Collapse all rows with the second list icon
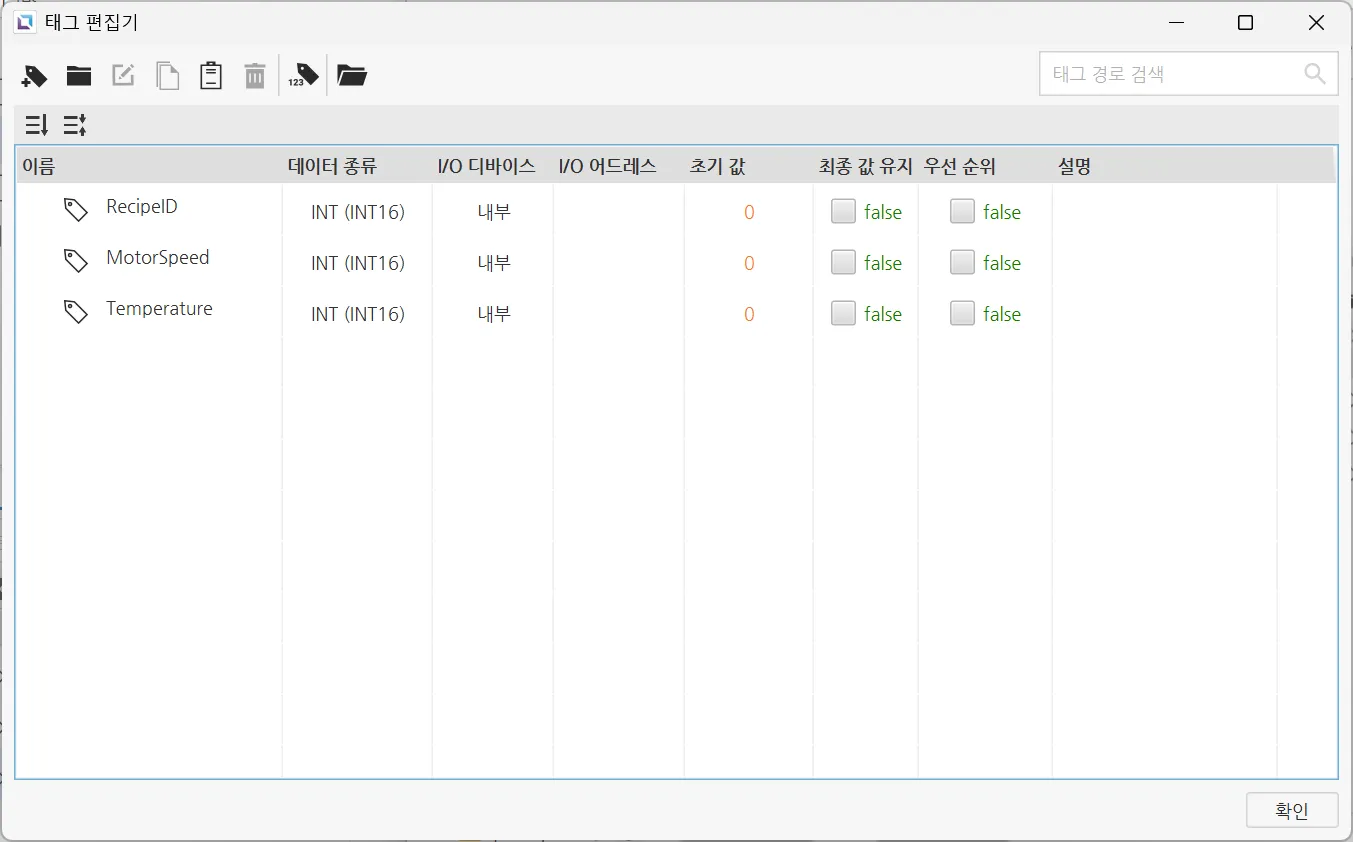The image size is (1353, 842). point(75,125)
